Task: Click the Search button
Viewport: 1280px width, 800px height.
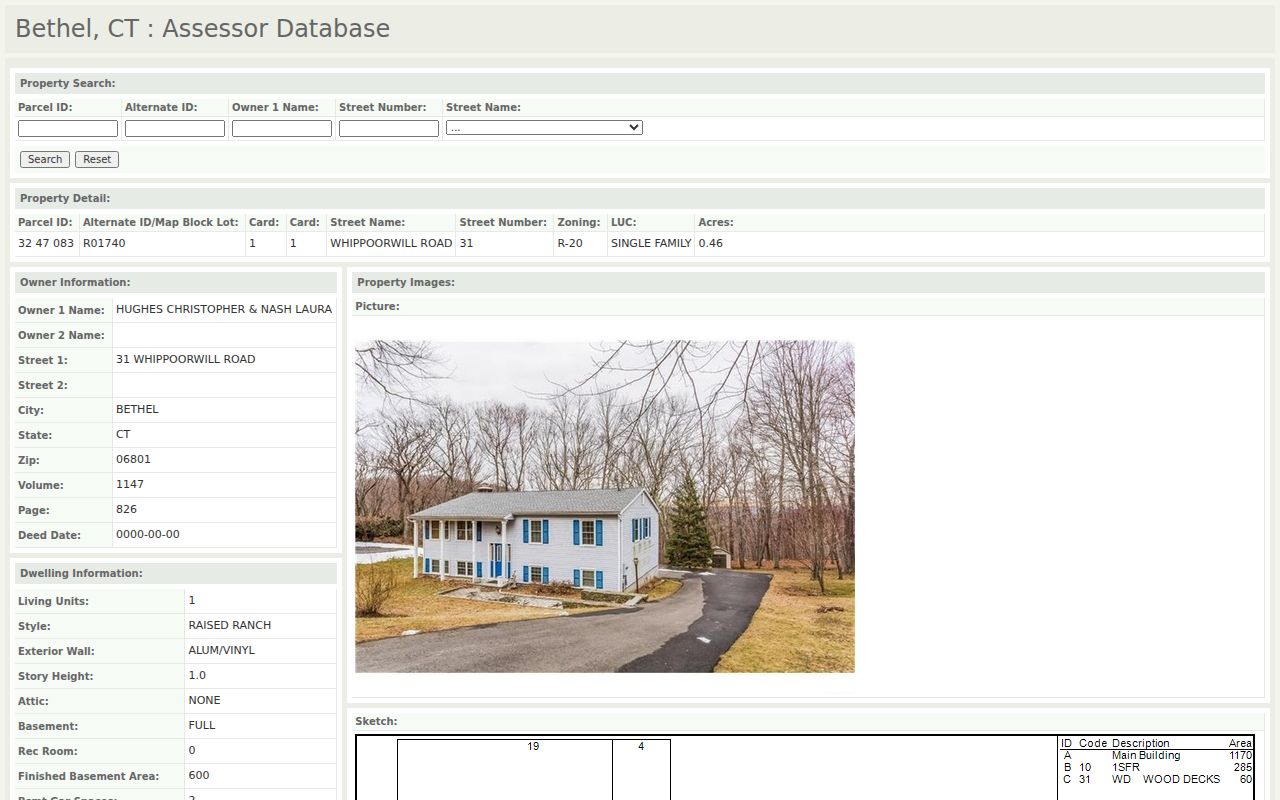Action: (45, 159)
